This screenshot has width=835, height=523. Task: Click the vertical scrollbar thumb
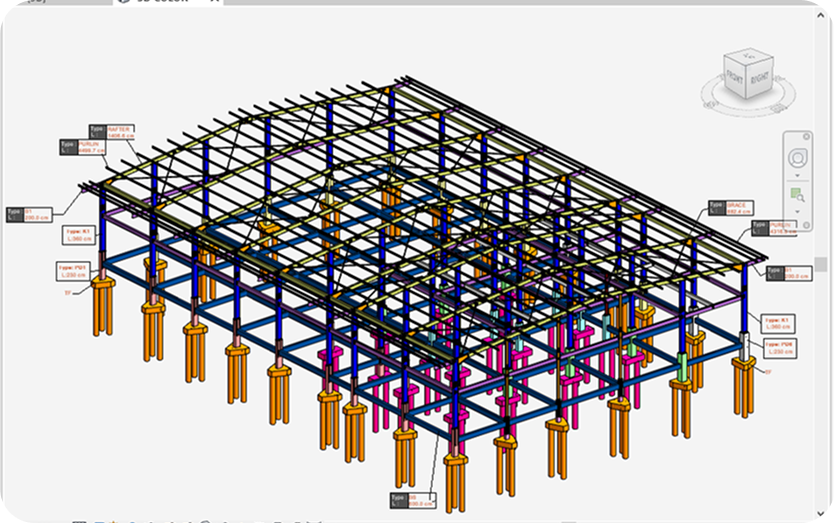820,265
